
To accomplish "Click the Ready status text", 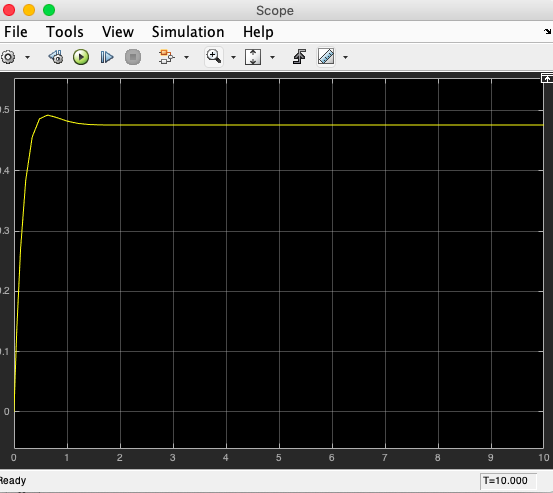I will point(13,481).
